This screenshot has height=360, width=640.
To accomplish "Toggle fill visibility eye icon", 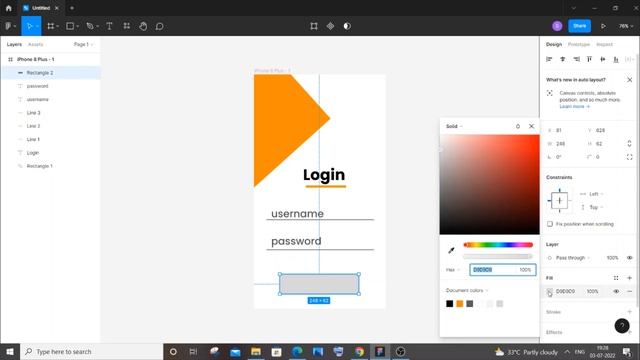I will (x=616, y=291).
